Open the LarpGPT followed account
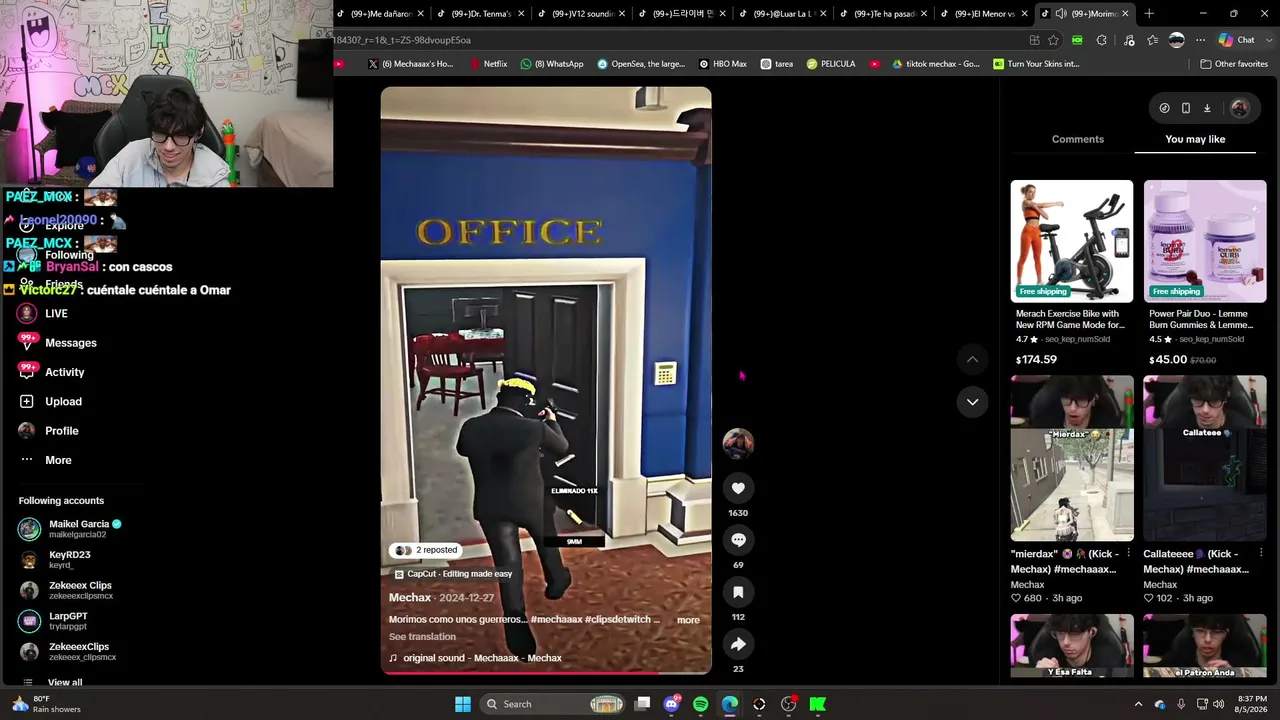The width and height of the screenshot is (1280, 720). point(54,621)
